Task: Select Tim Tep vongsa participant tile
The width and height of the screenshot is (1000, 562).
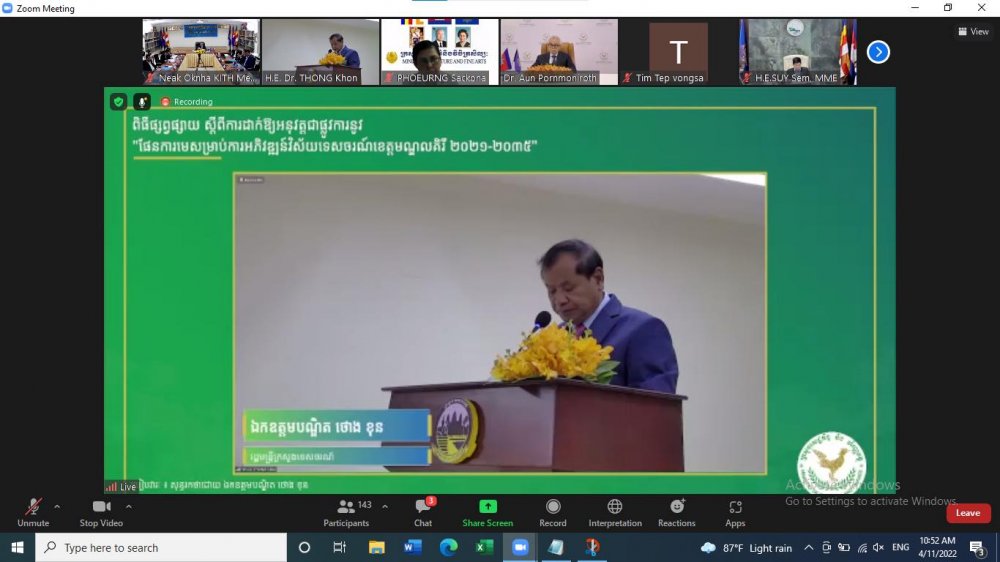Action: pos(678,52)
